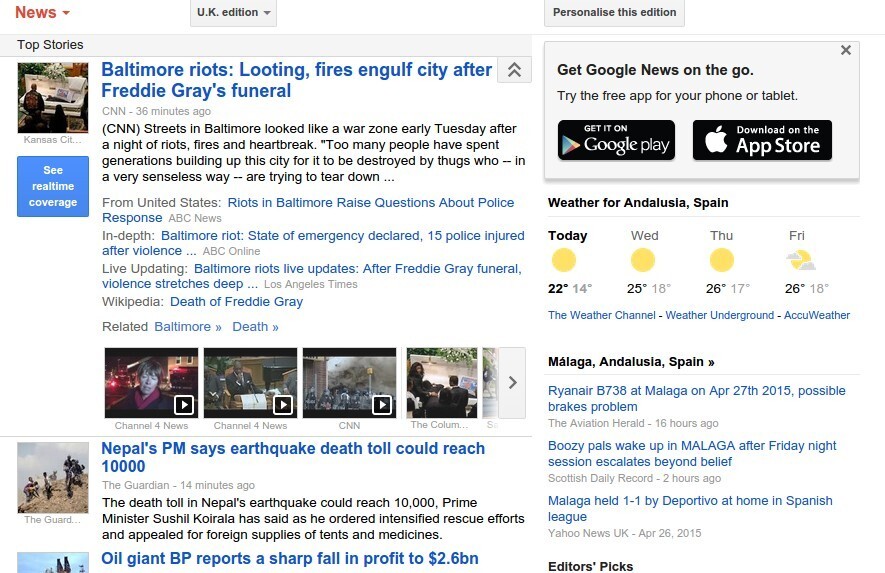Click The Guardian caption under Nepal photo
The height and width of the screenshot is (573, 885).
pos(52,519)
